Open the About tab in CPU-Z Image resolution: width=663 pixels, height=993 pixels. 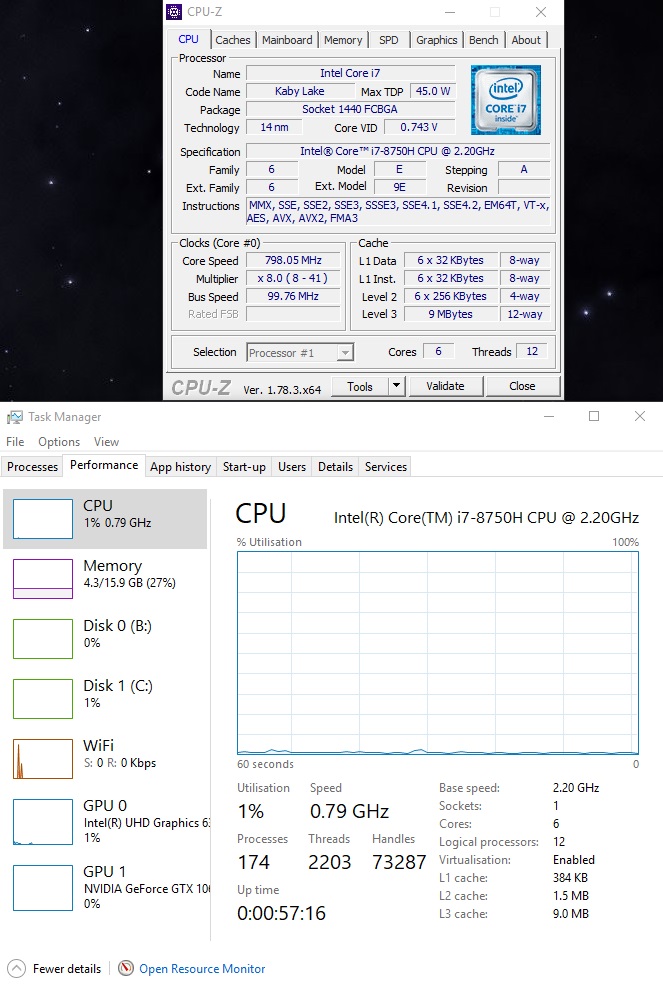(x=526, y=40)
